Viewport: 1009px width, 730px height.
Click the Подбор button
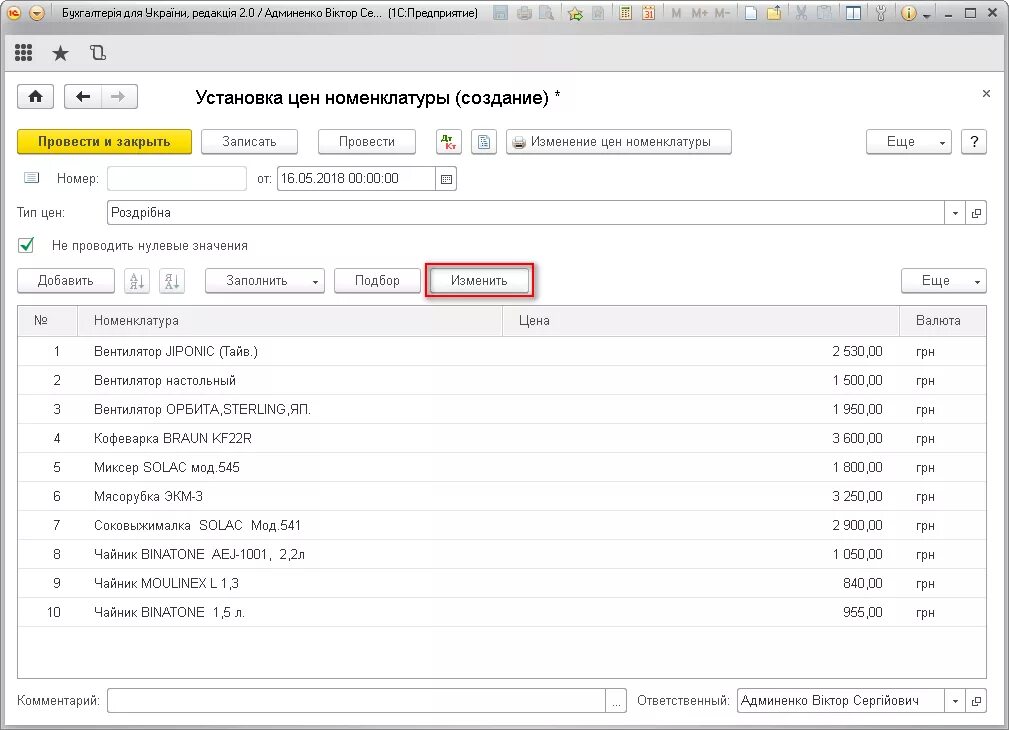(377, 281)
